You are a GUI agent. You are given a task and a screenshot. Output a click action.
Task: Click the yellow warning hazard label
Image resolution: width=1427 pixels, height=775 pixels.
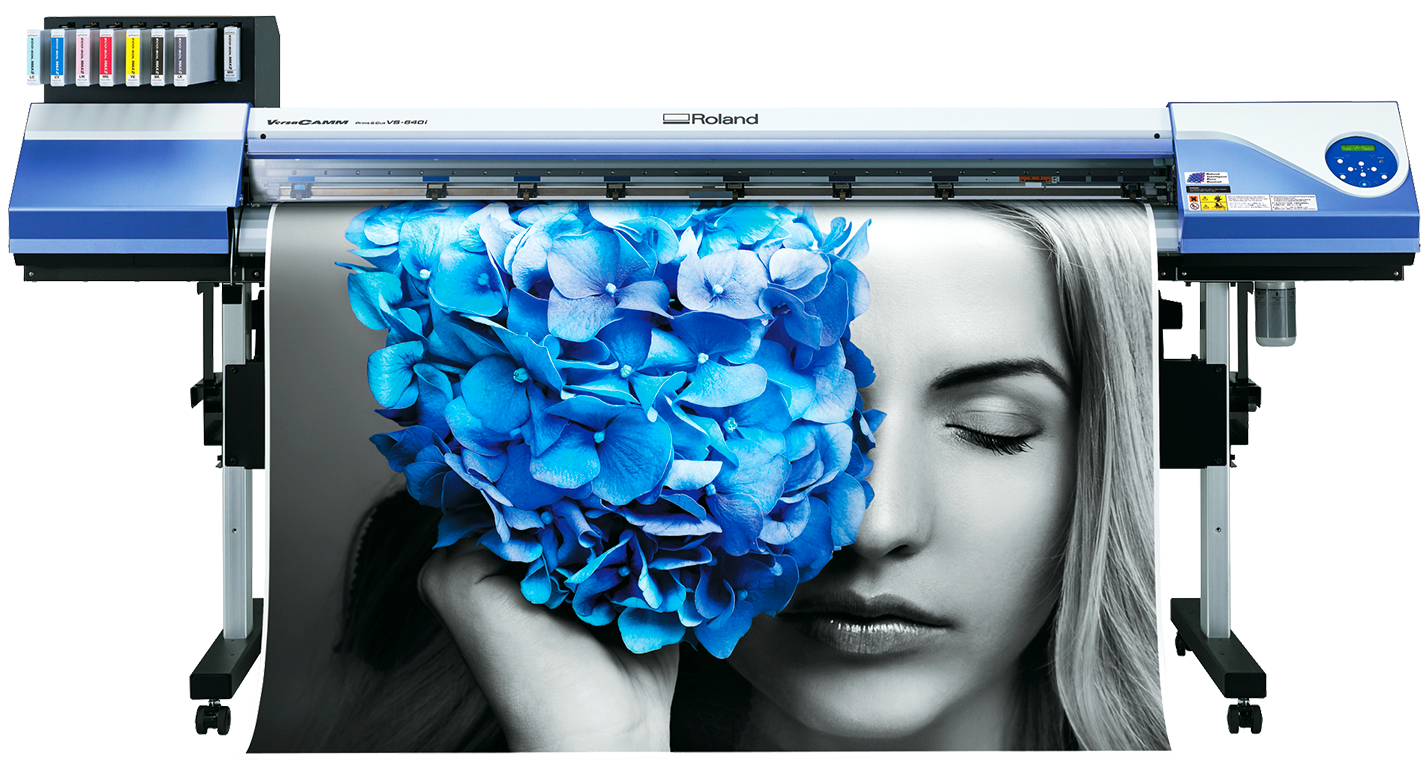point(1213,202)
